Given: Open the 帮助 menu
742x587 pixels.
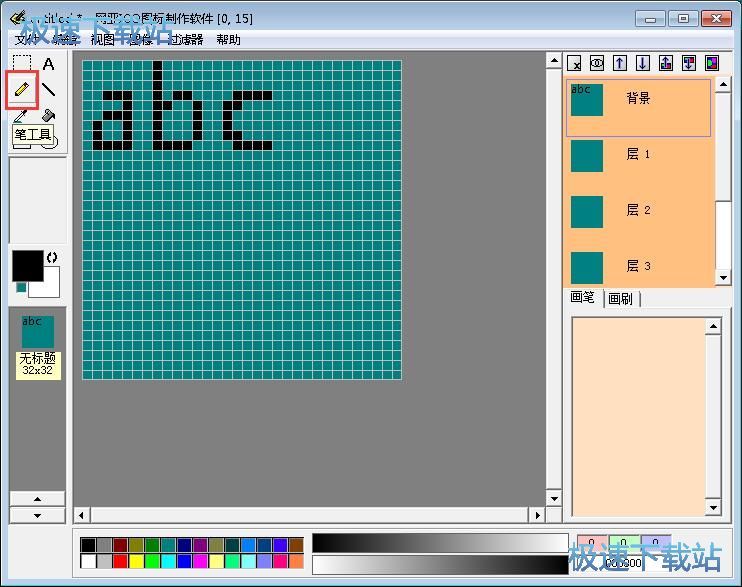Looking at the screenshot, I should [229, 40].
